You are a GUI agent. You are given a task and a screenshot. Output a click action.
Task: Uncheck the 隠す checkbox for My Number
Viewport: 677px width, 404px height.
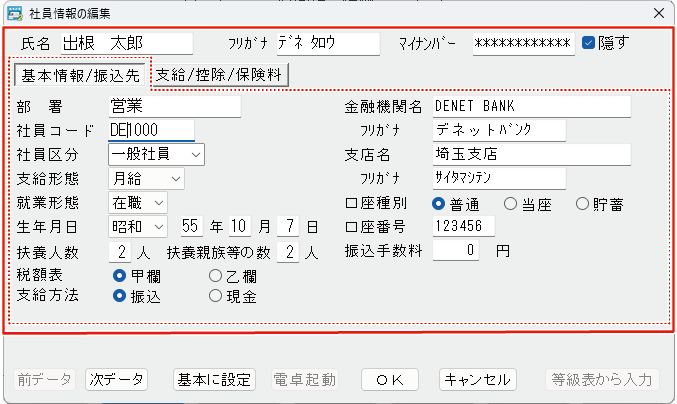tap(589, 43)
